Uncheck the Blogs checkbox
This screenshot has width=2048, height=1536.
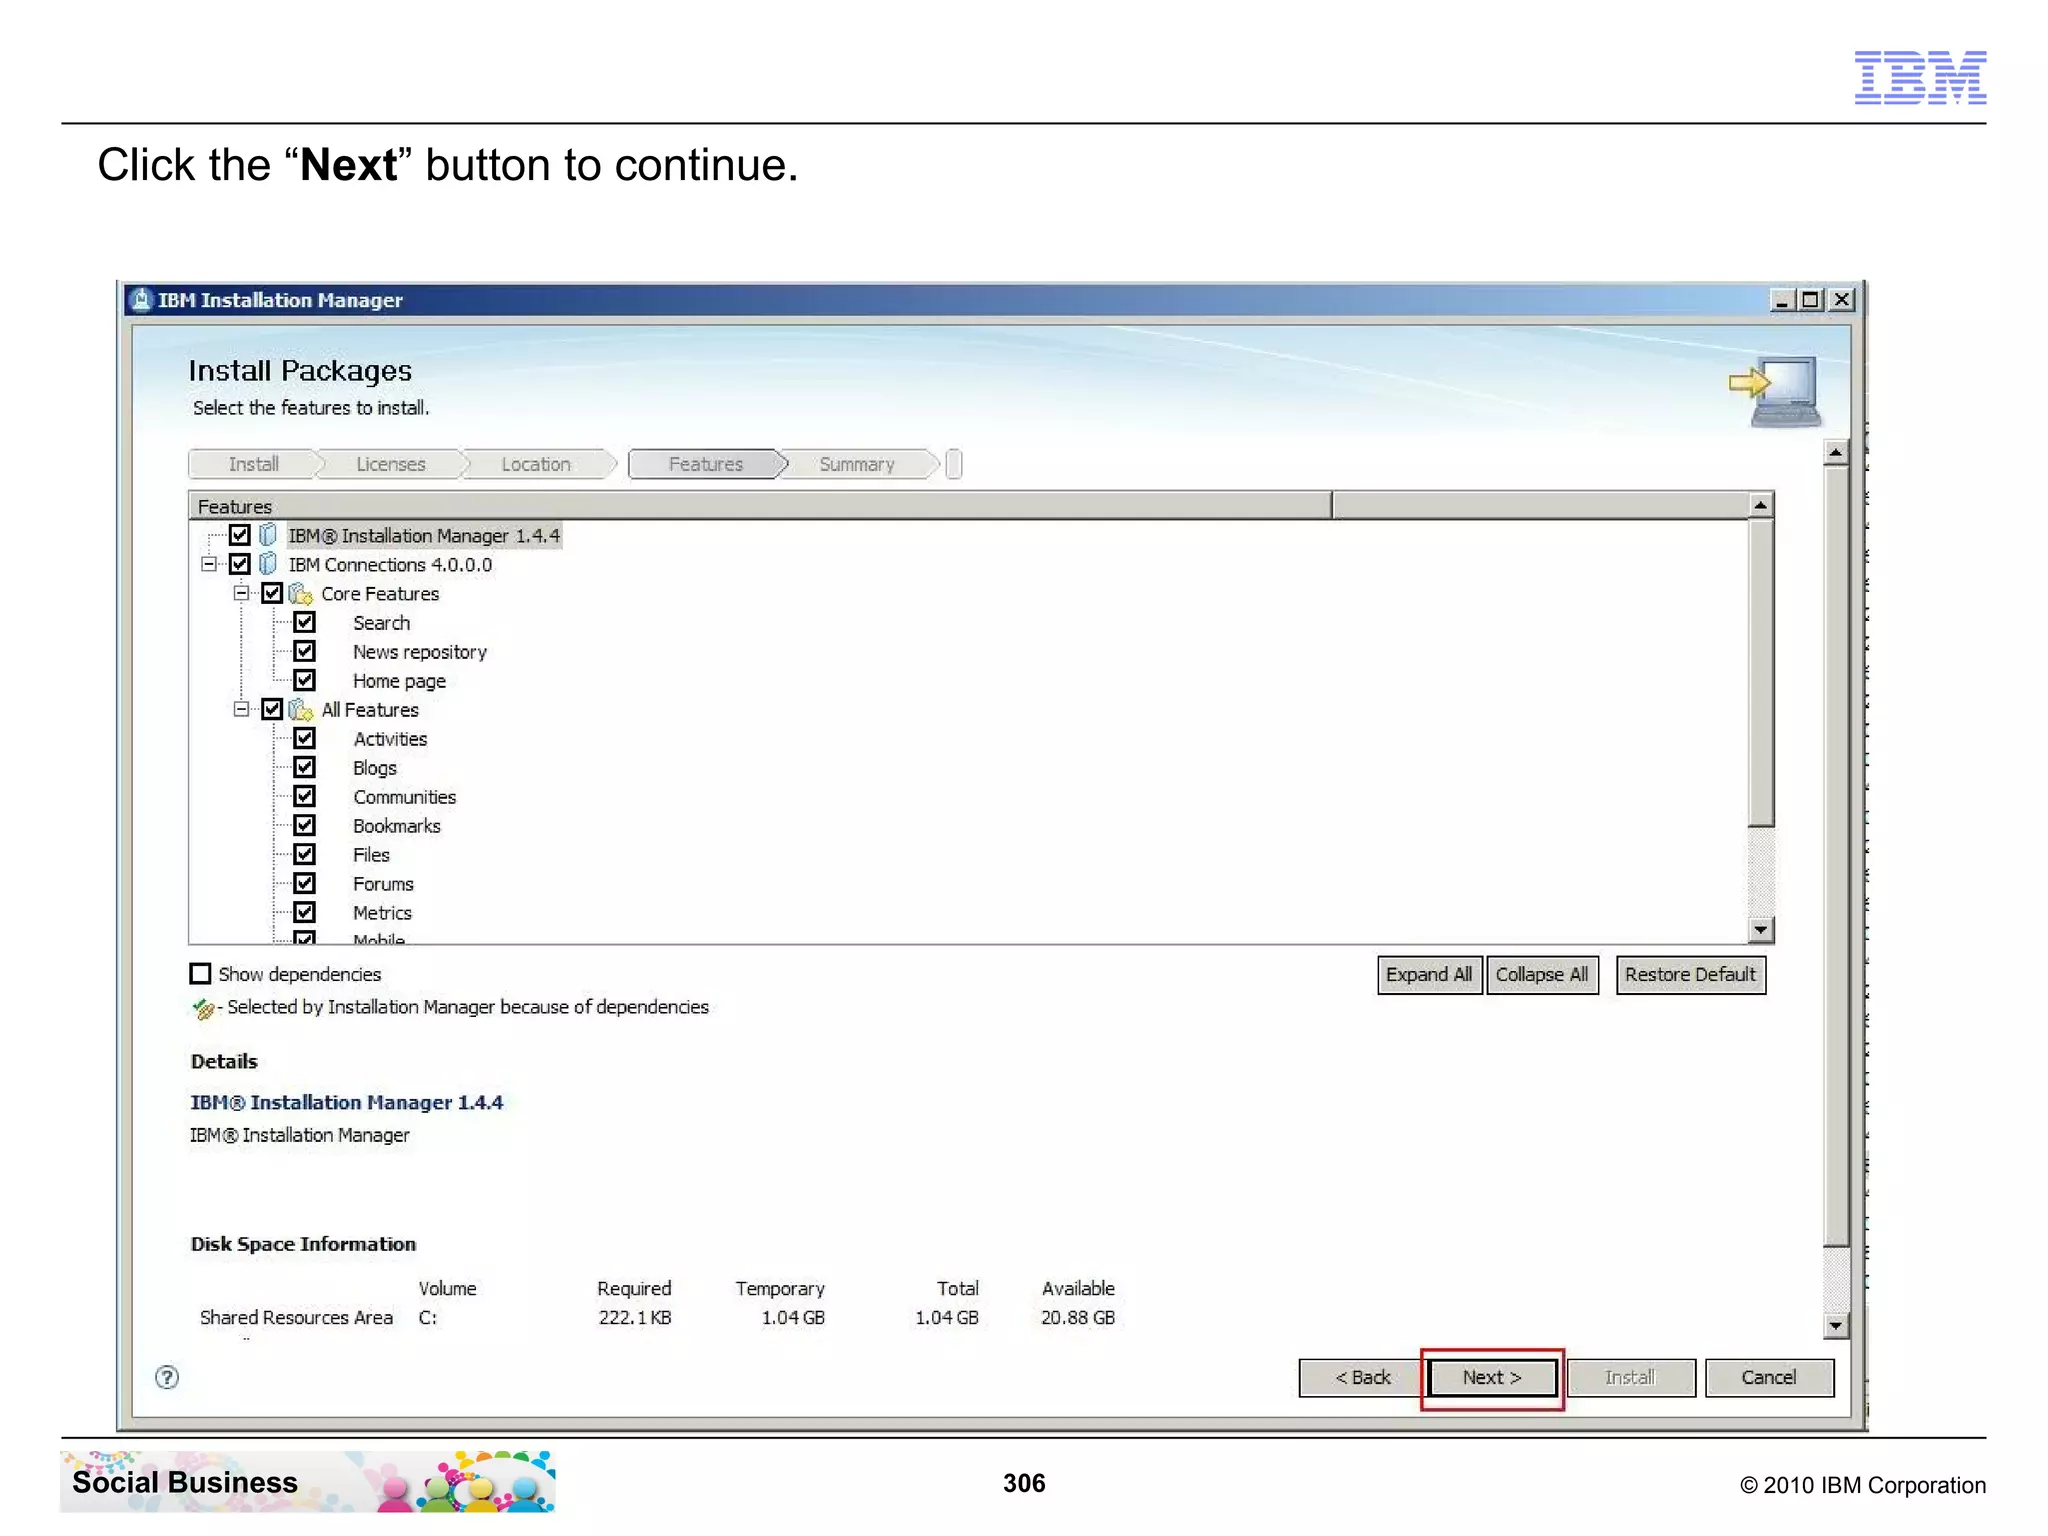click(x=305, y=767)
